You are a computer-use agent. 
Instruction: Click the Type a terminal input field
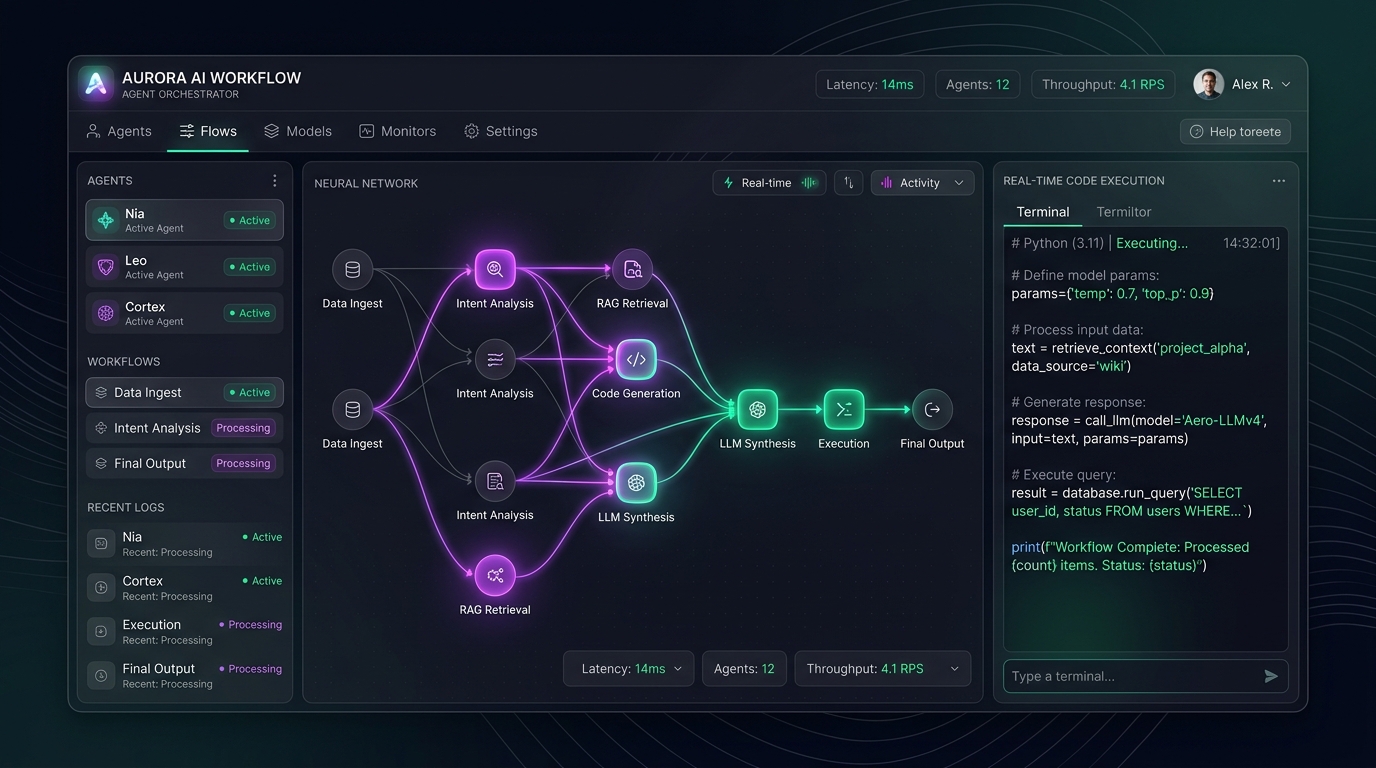click(x=1146, y=676)
